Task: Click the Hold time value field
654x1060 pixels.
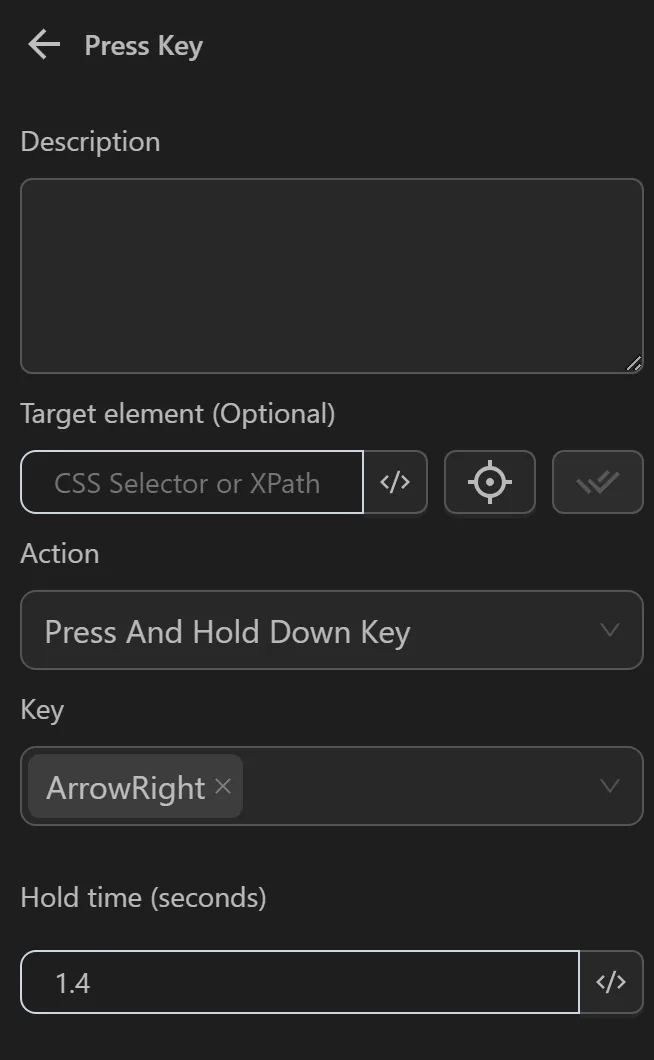Action: pyautogui.click(x=300, y=982)
